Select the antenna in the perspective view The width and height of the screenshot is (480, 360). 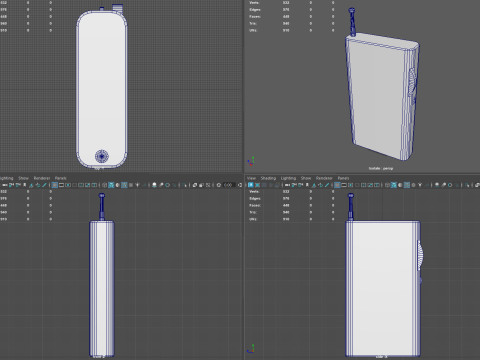pos(352,22)
